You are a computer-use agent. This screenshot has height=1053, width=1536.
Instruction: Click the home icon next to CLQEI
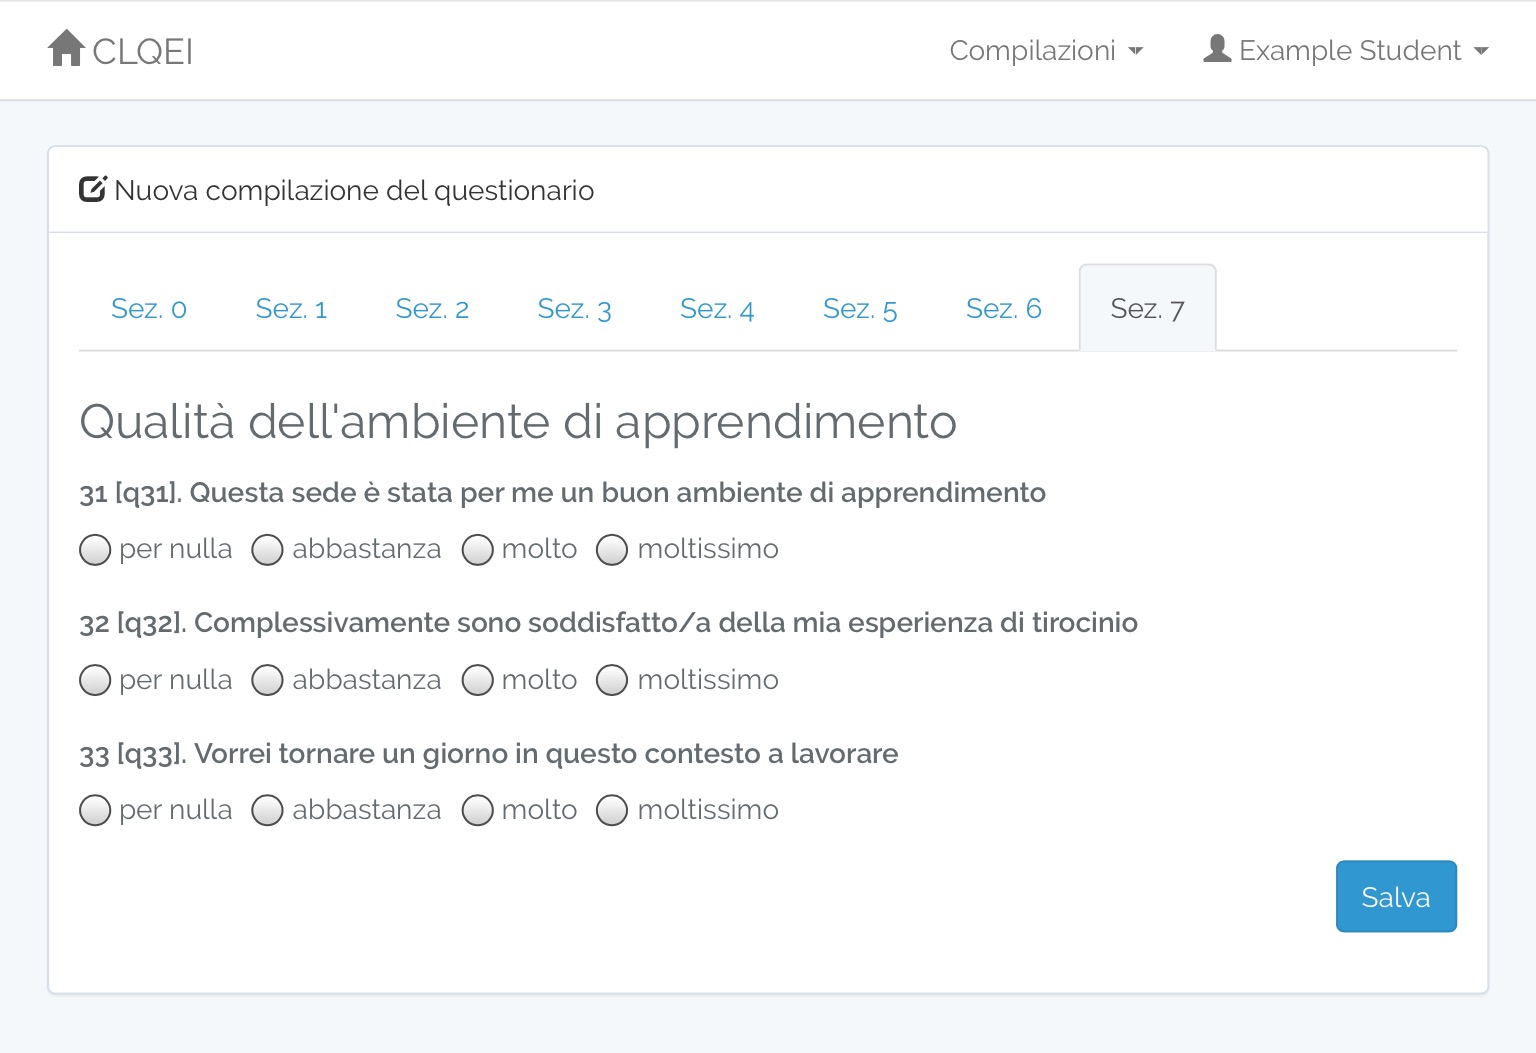pos(66,48)
